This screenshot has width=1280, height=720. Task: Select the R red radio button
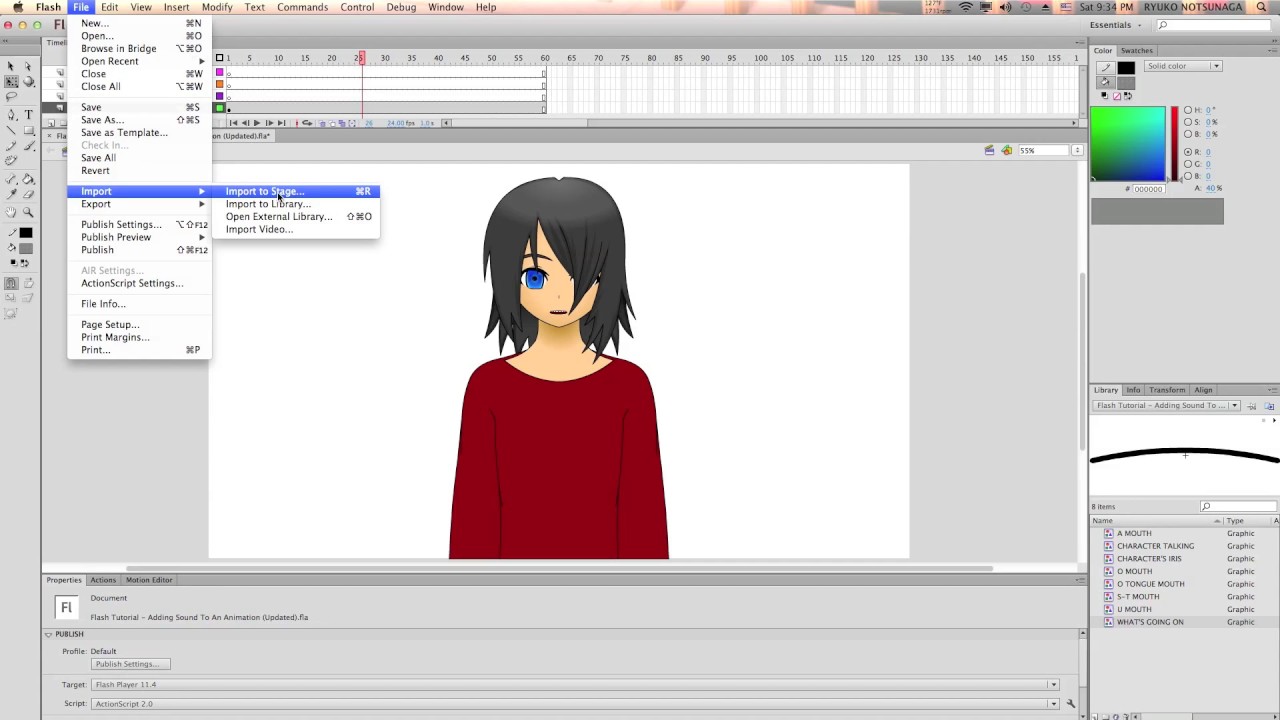[1188, 152]
